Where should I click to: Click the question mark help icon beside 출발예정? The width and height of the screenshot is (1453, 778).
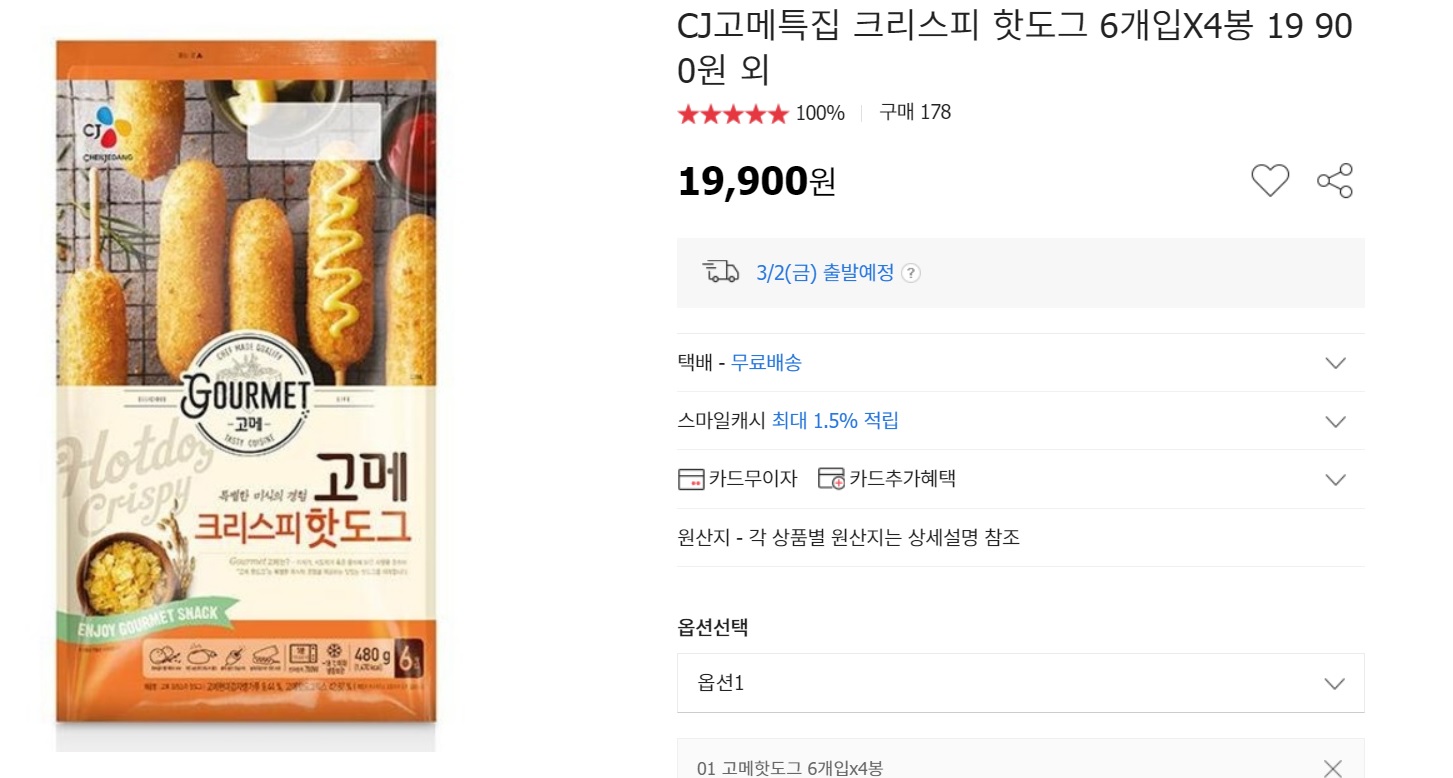910,274
